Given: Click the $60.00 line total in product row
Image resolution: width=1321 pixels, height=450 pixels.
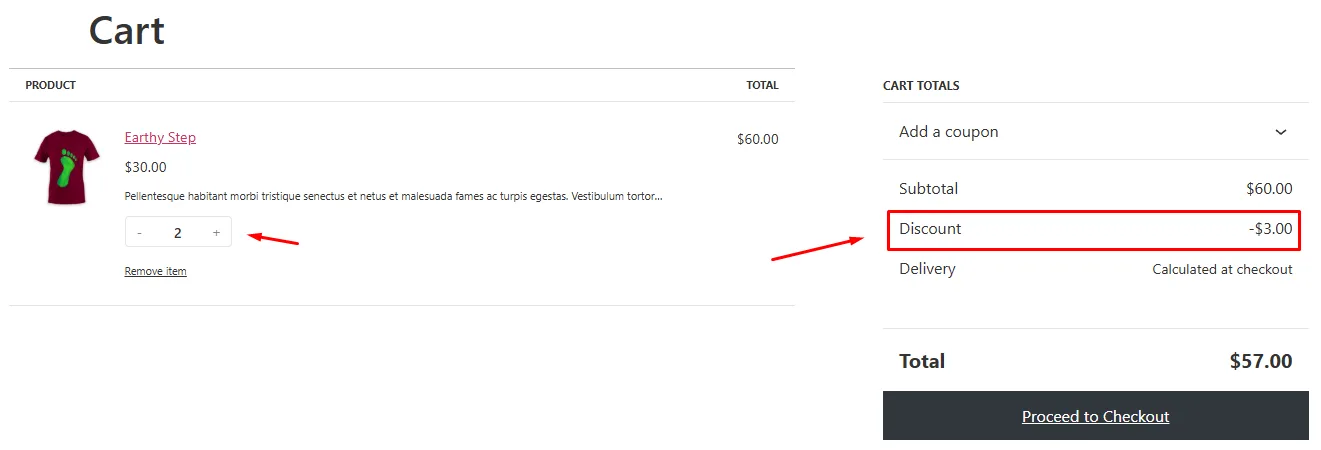Looking at the screenshot, I should point(757,139).
